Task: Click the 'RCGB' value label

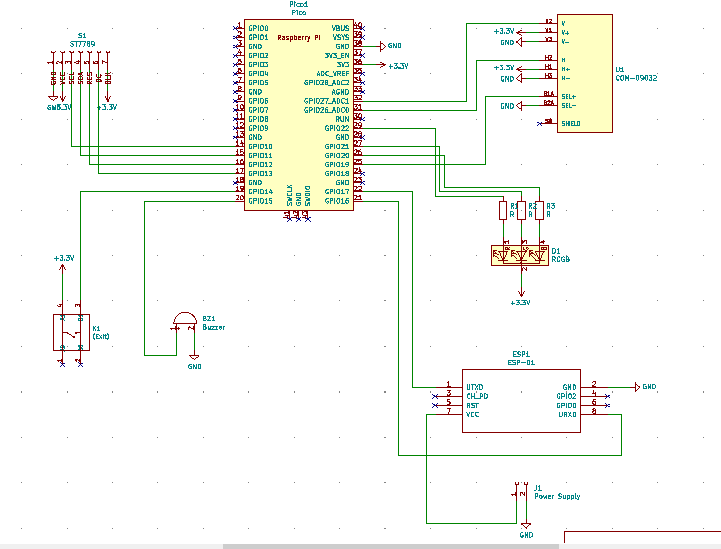Action: coord(561,259)
